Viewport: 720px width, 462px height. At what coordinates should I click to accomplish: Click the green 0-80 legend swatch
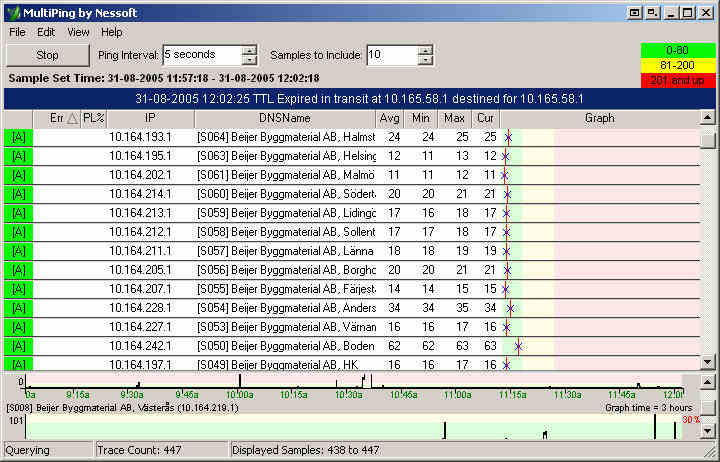[678, 50]
